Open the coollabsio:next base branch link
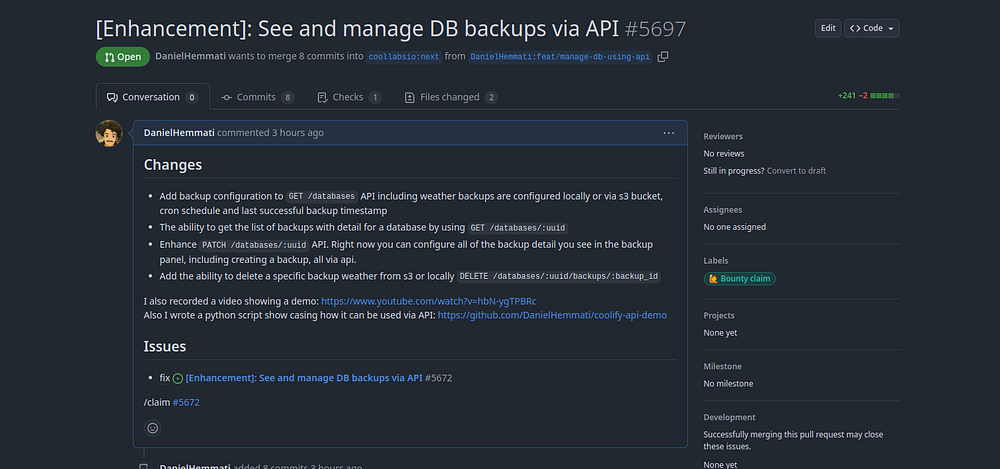 point(404,57)
